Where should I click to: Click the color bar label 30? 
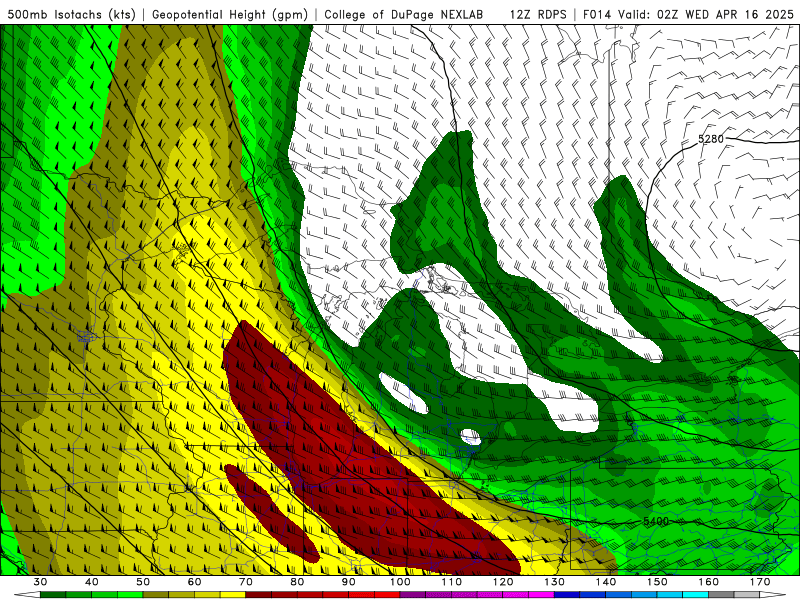tap(40, 582)
